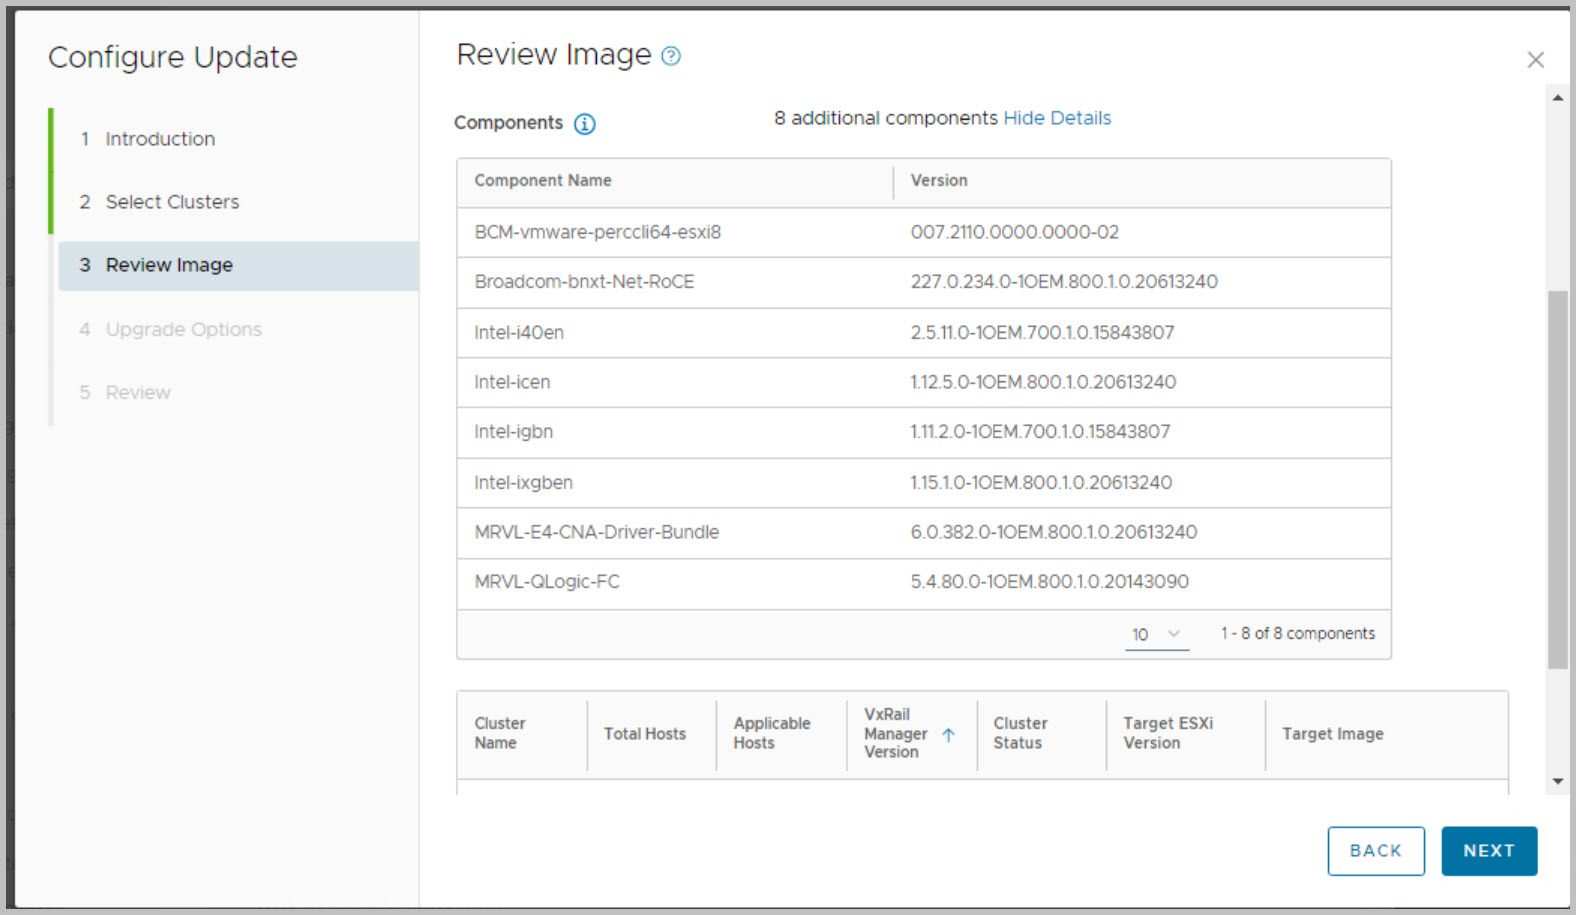
Task: Click the Upgrade Options step
Action: 183,329
